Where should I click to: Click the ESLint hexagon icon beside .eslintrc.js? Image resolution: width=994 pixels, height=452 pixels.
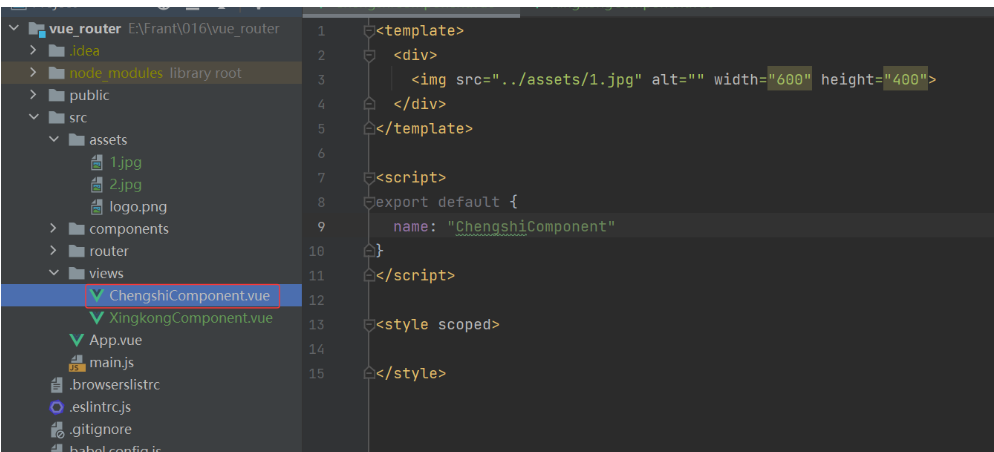tap(57, 407)
